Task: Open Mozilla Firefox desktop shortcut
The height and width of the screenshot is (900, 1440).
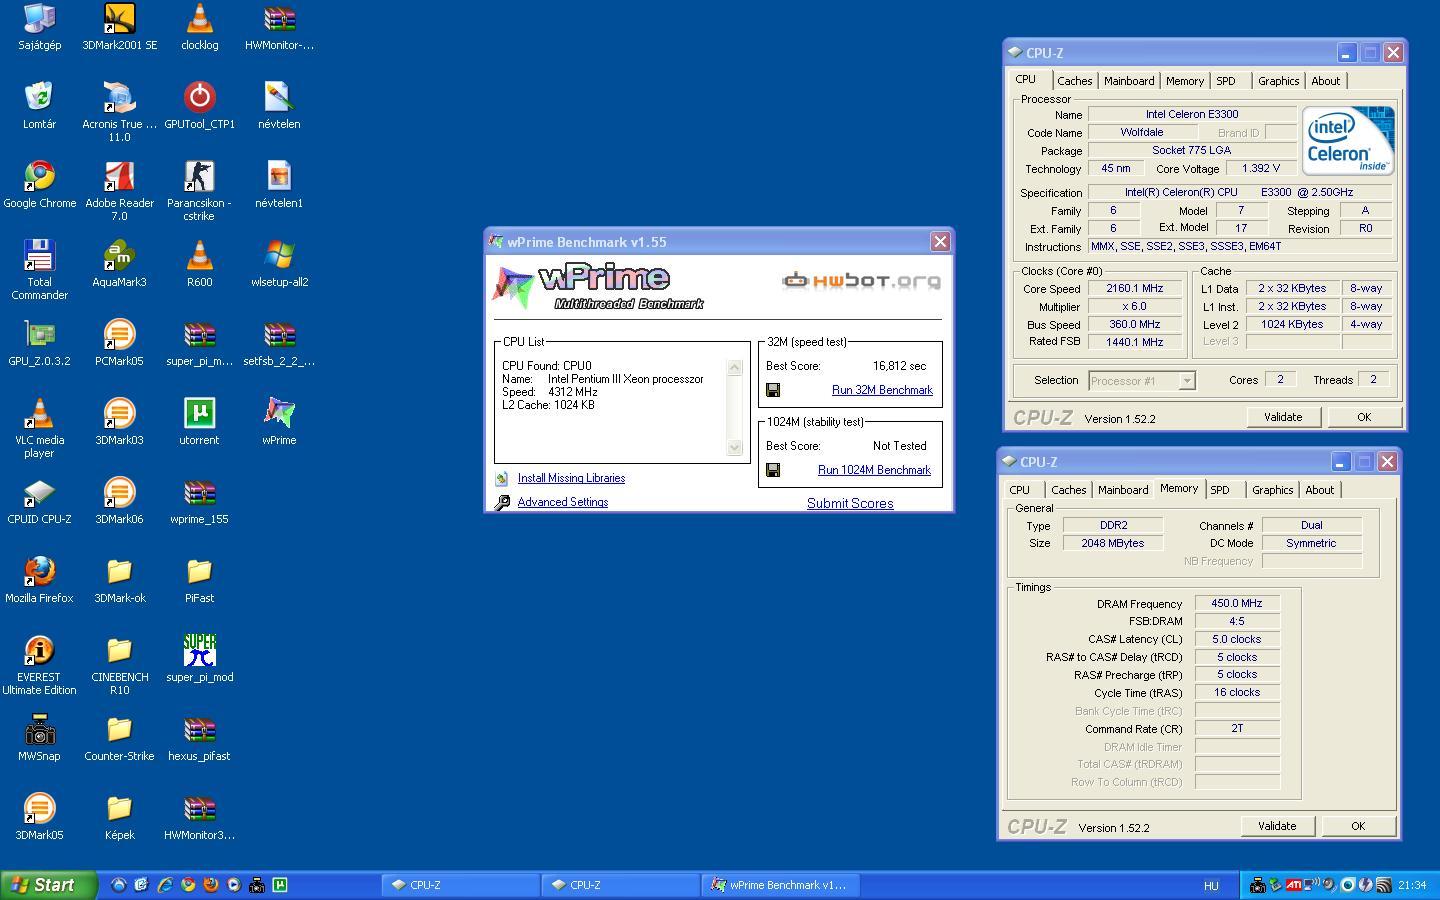Action: point(39,572)
